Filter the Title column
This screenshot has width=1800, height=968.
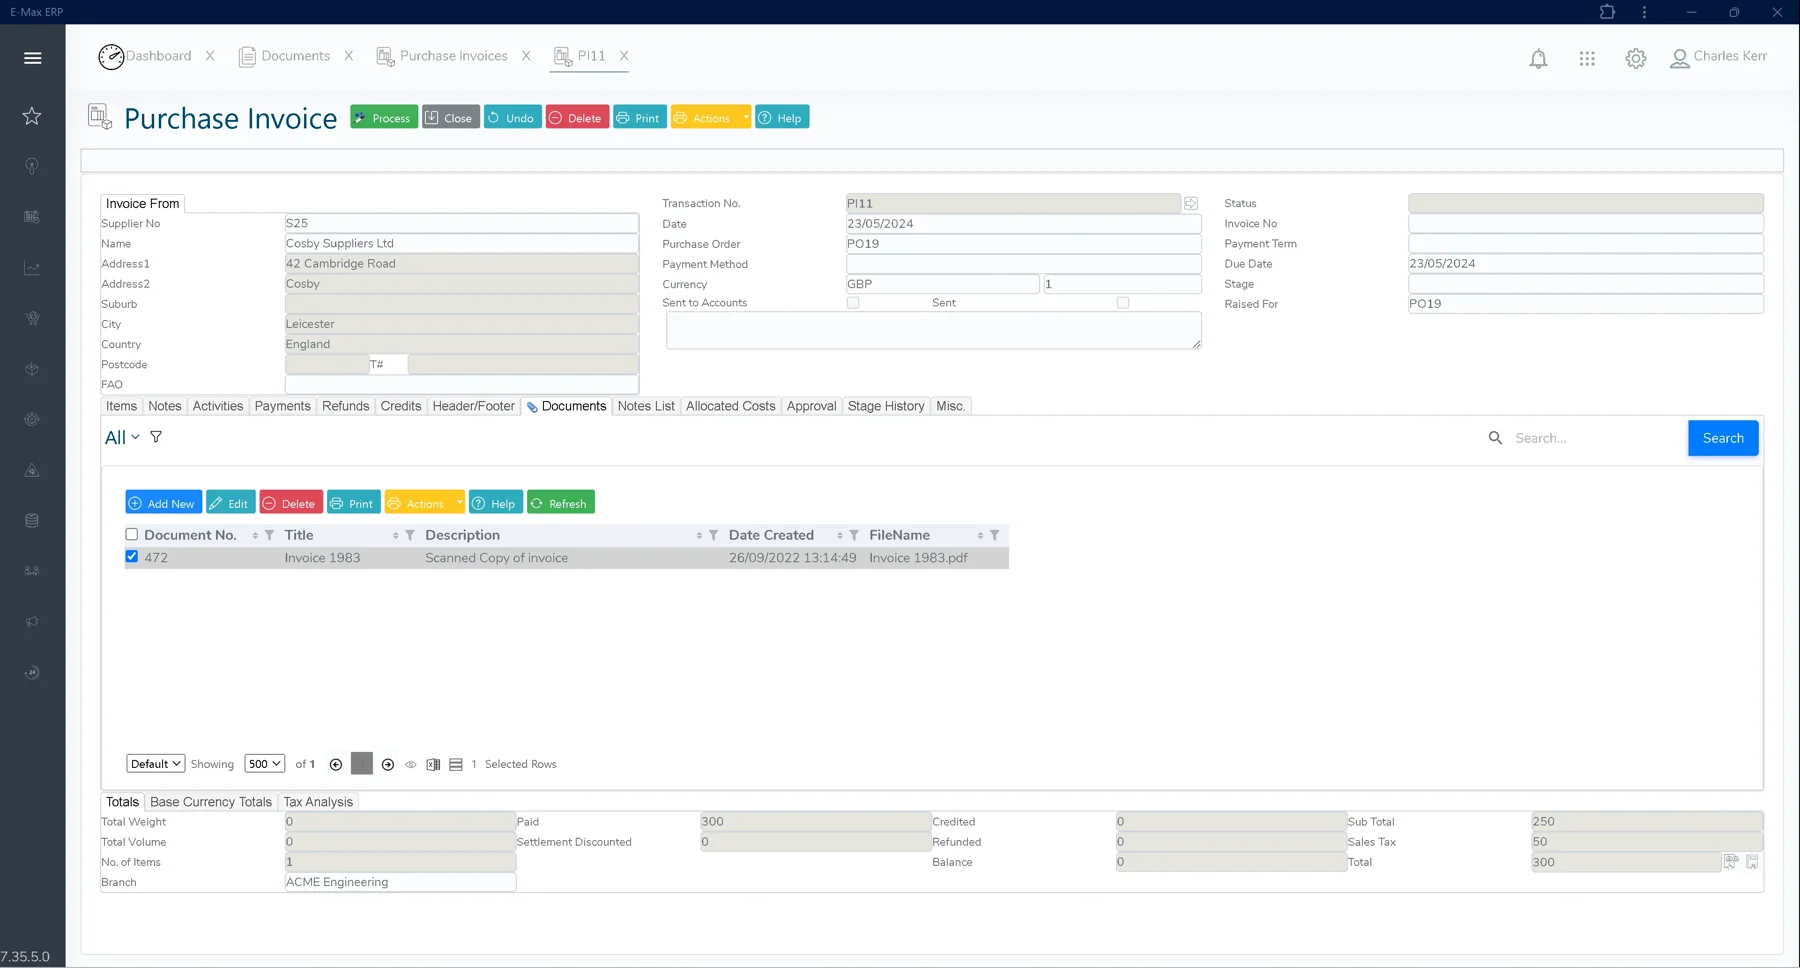(x=410, y=536)
